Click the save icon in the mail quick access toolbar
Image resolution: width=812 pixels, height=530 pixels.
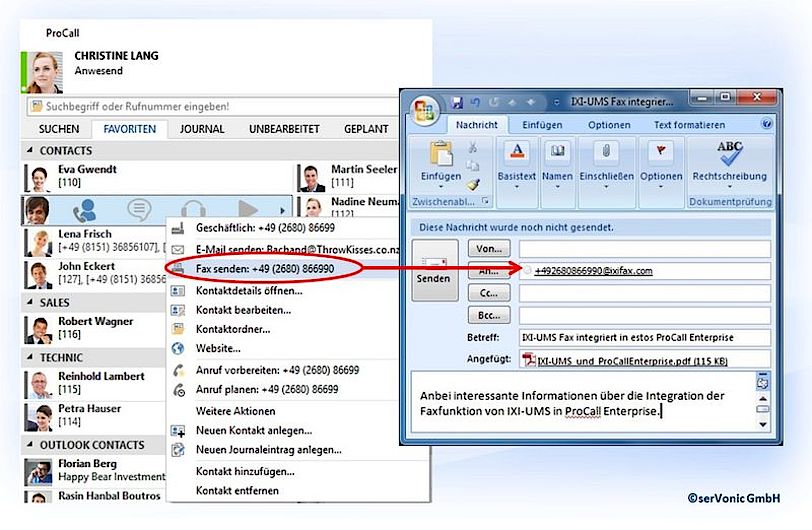pos(457,103)
